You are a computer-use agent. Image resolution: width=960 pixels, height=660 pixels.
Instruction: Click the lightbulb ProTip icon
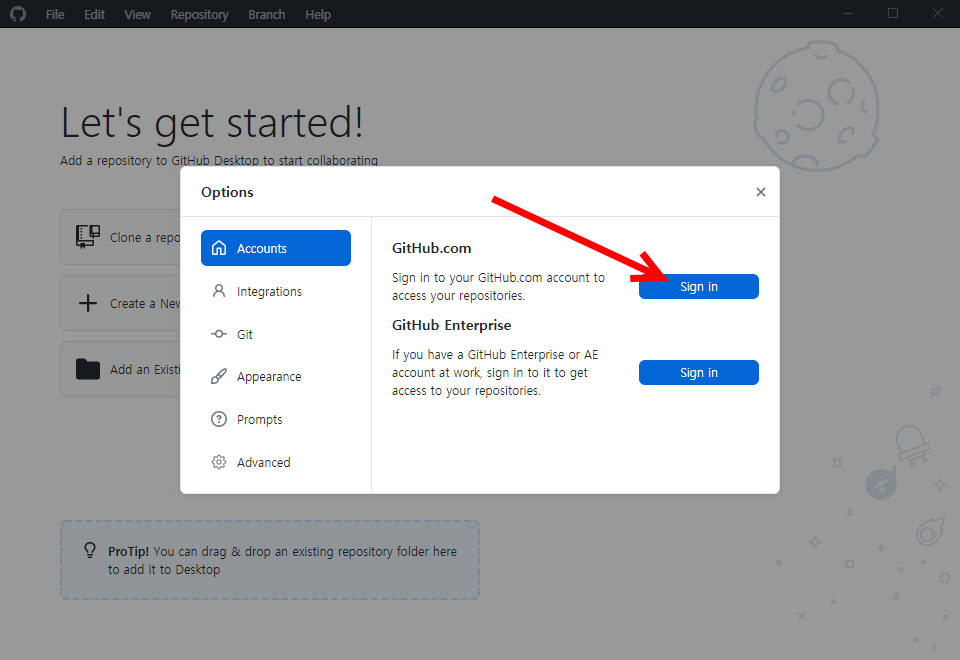click(x=90, y=550)
